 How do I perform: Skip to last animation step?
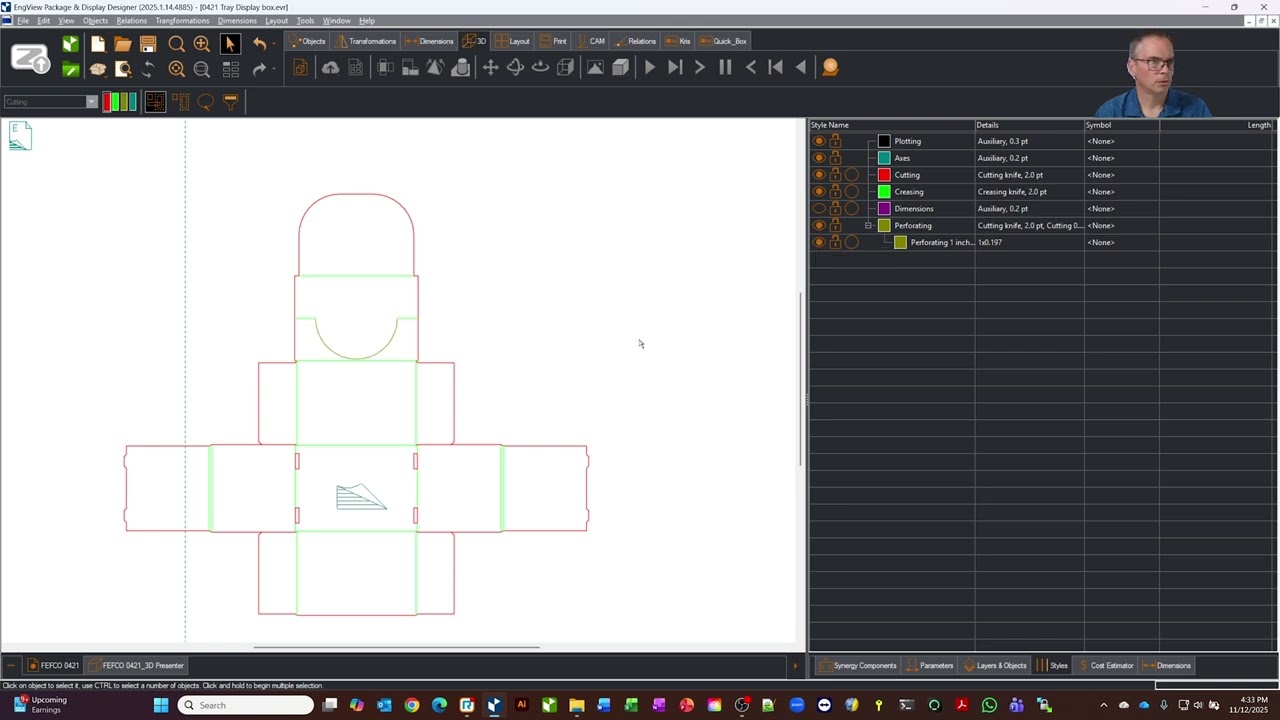[x=675, y=68]
